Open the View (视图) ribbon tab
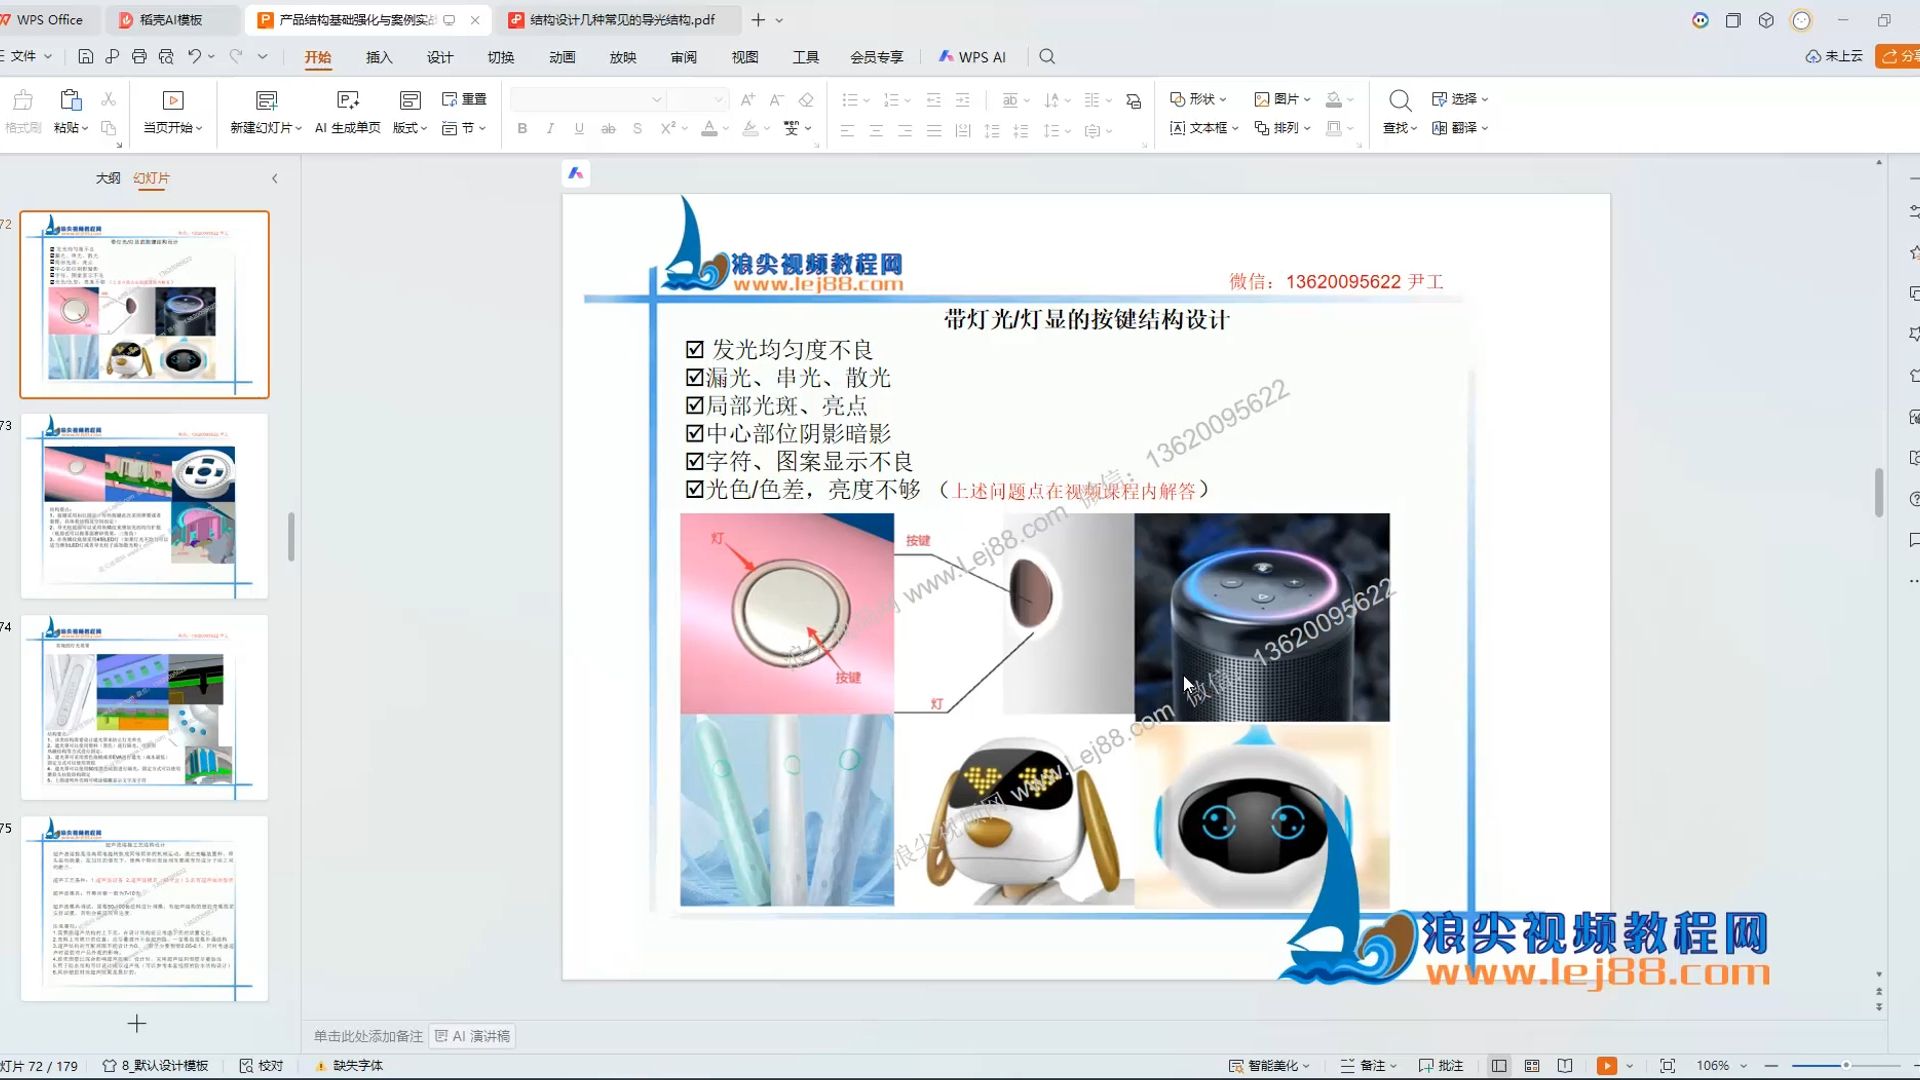 coord(745,57)
